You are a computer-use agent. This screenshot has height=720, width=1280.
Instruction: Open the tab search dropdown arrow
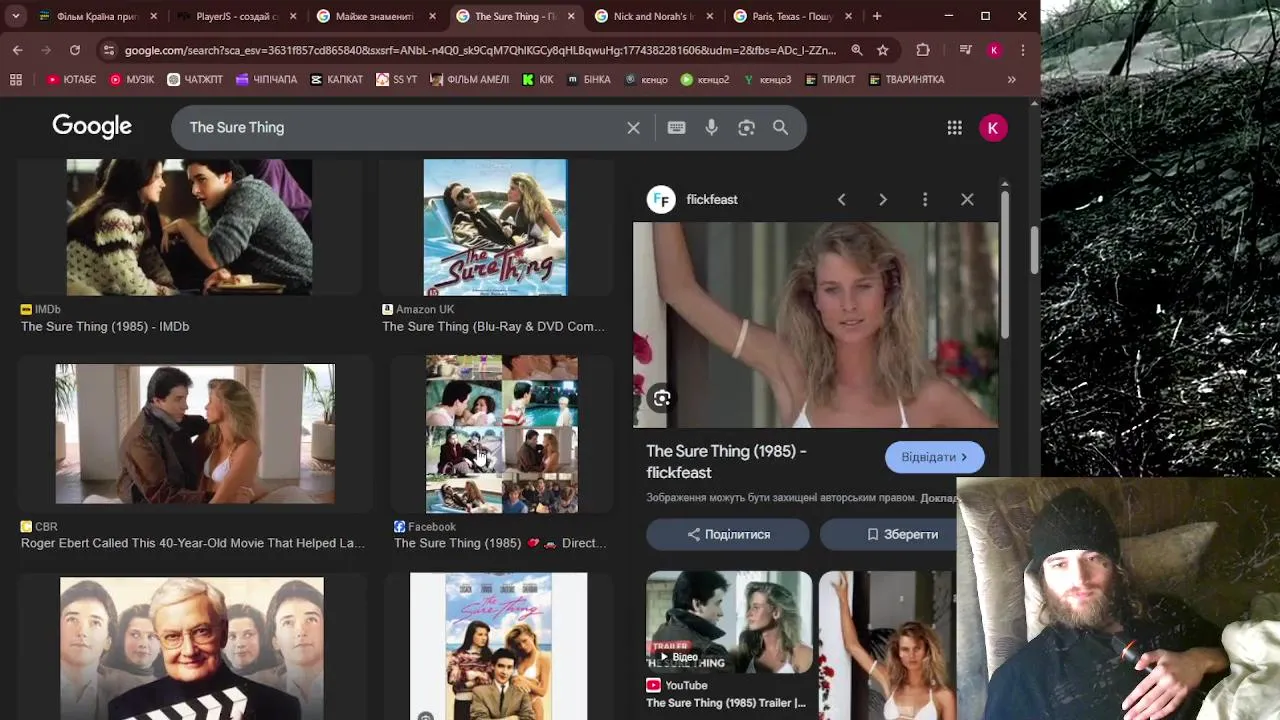pyautogui.click(x=16, y=16)
